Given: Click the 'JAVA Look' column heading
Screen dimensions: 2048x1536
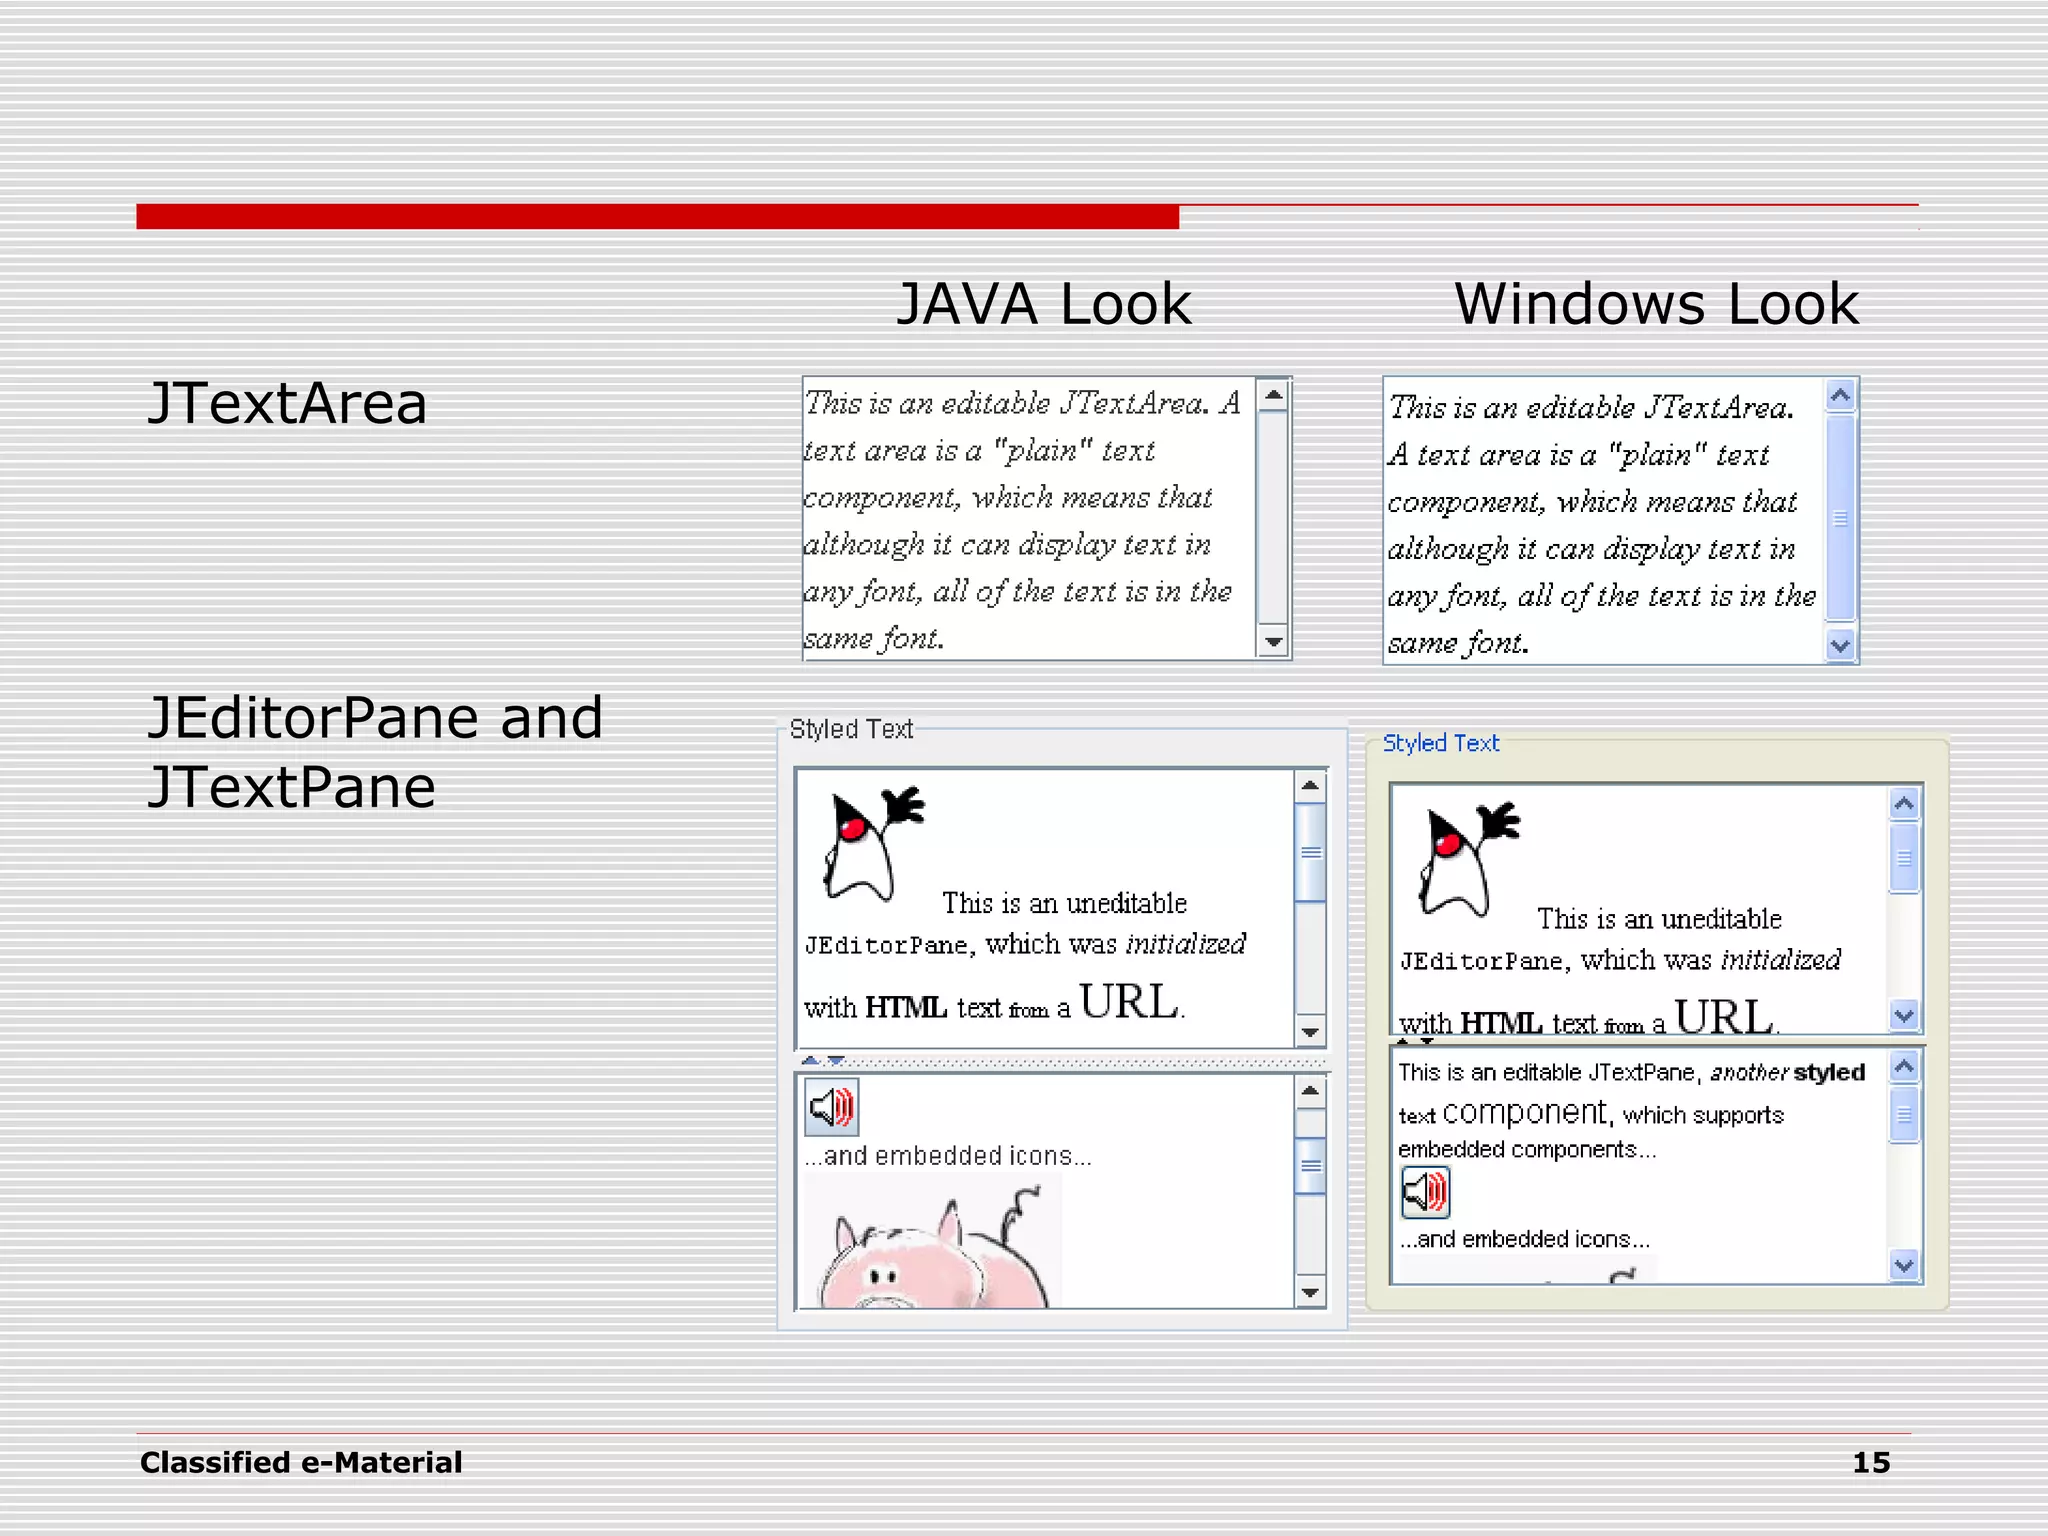Looking at the screenshot, I should point(1044,304).
